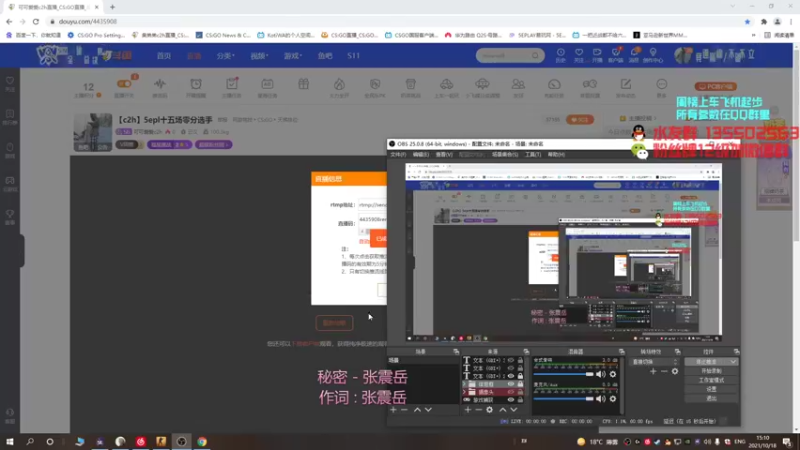Toggle lock on first text source
Image resolution: width=800 pixels, height=450 pixels.
tap(520, 360)
